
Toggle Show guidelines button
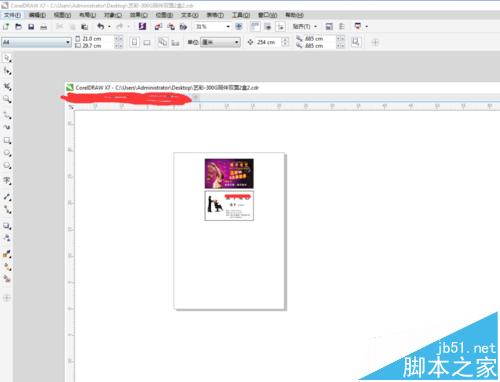coord(281,27)
